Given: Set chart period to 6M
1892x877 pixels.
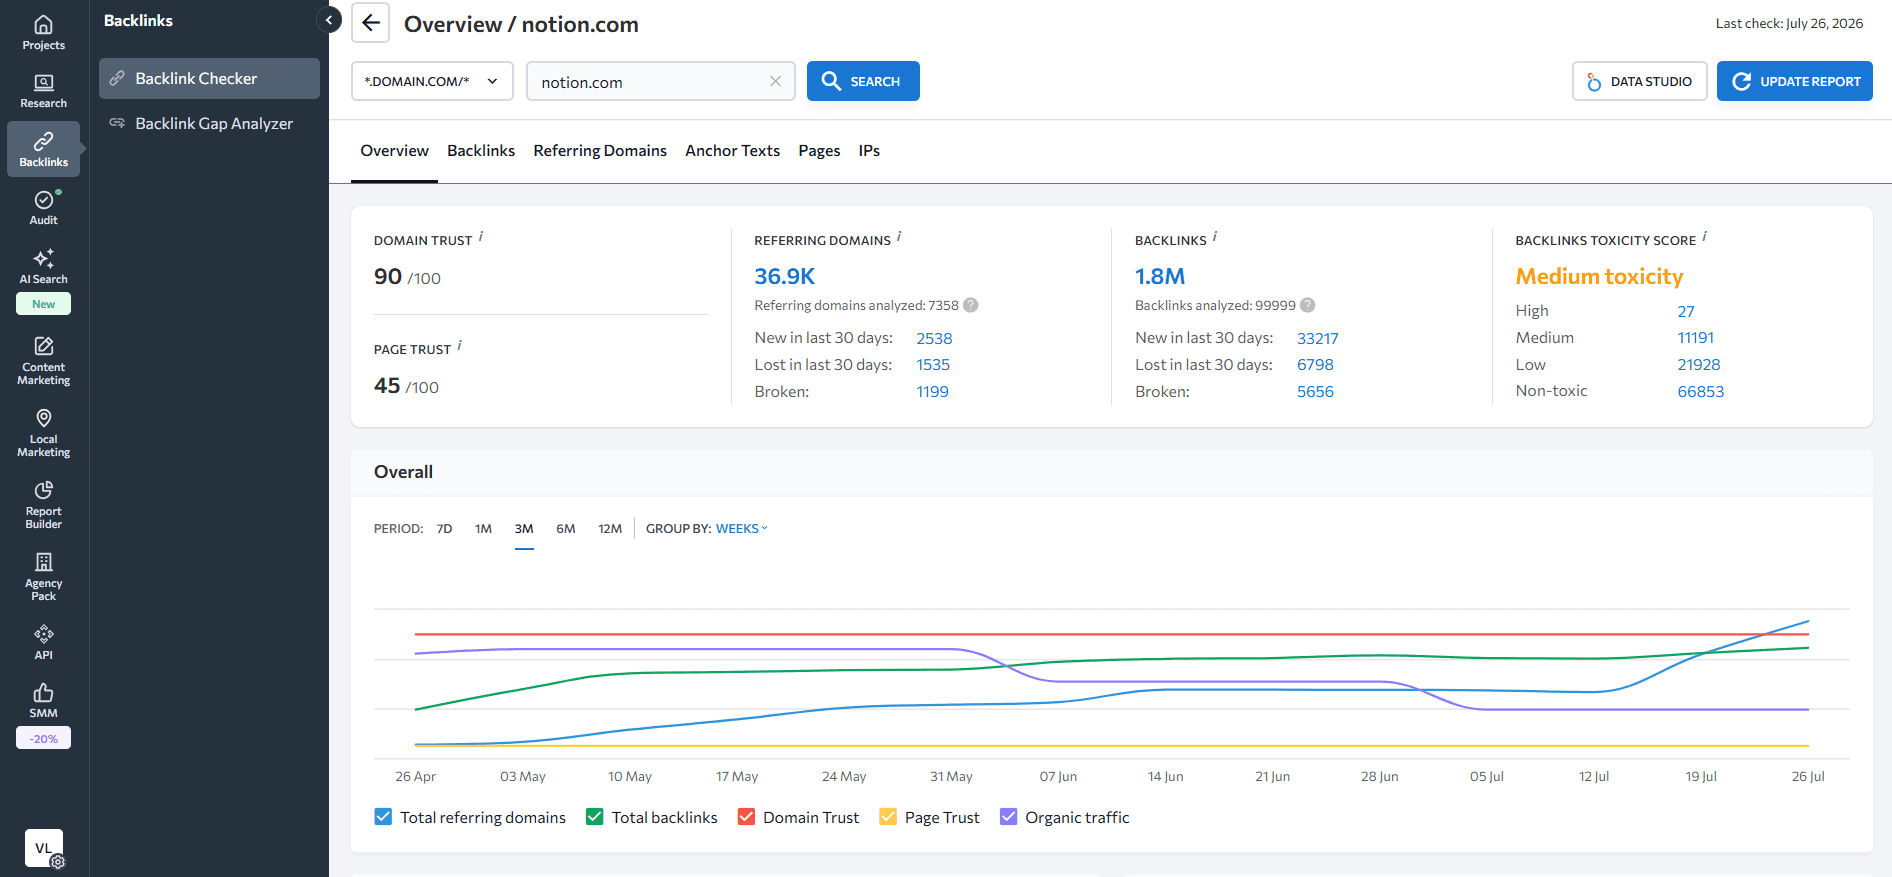Looking at the screenshot, I should (x=566, y=528).
